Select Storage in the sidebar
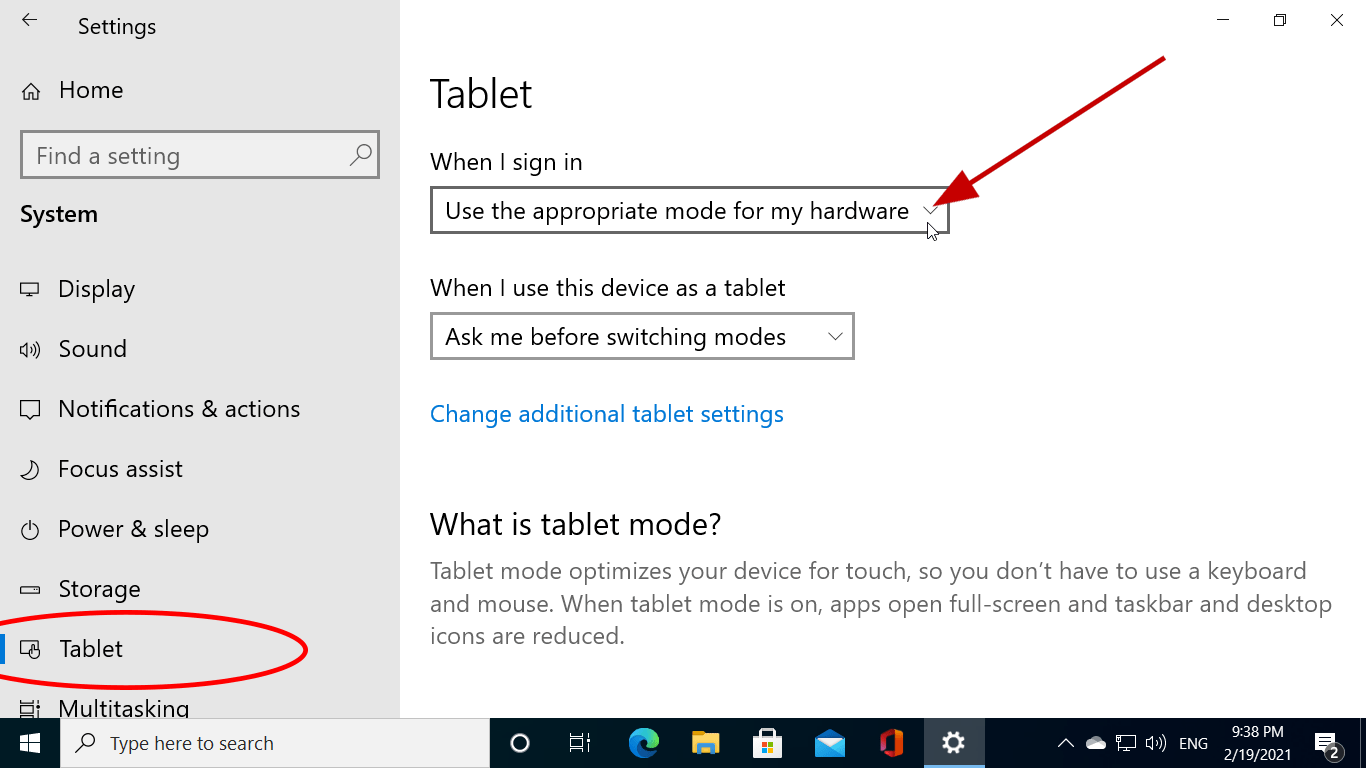 tap(99, 588)
